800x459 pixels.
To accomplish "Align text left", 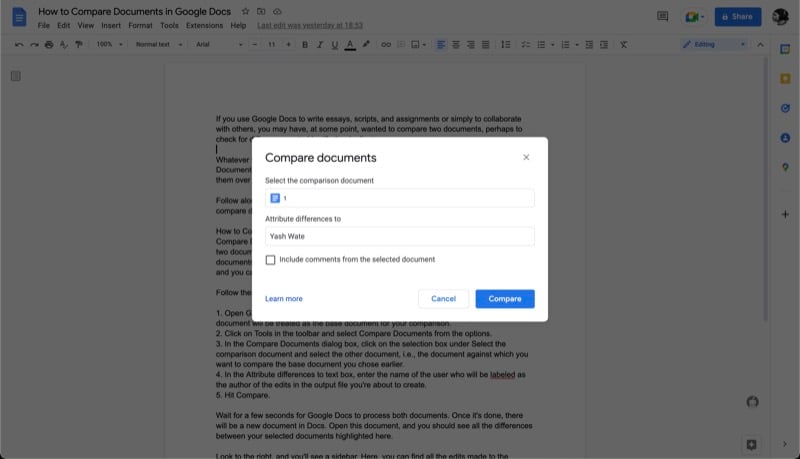I will [x=441, y=44].
